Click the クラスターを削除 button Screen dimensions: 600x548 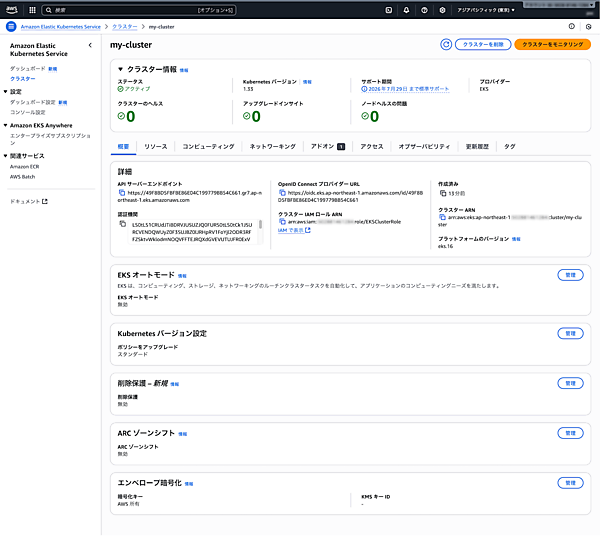483,45
